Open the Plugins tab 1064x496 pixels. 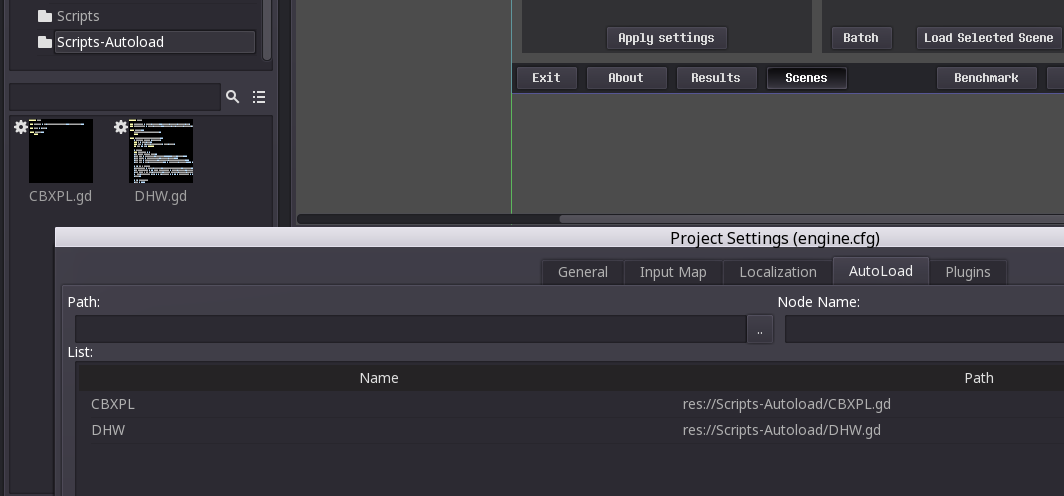pos(968,272)
